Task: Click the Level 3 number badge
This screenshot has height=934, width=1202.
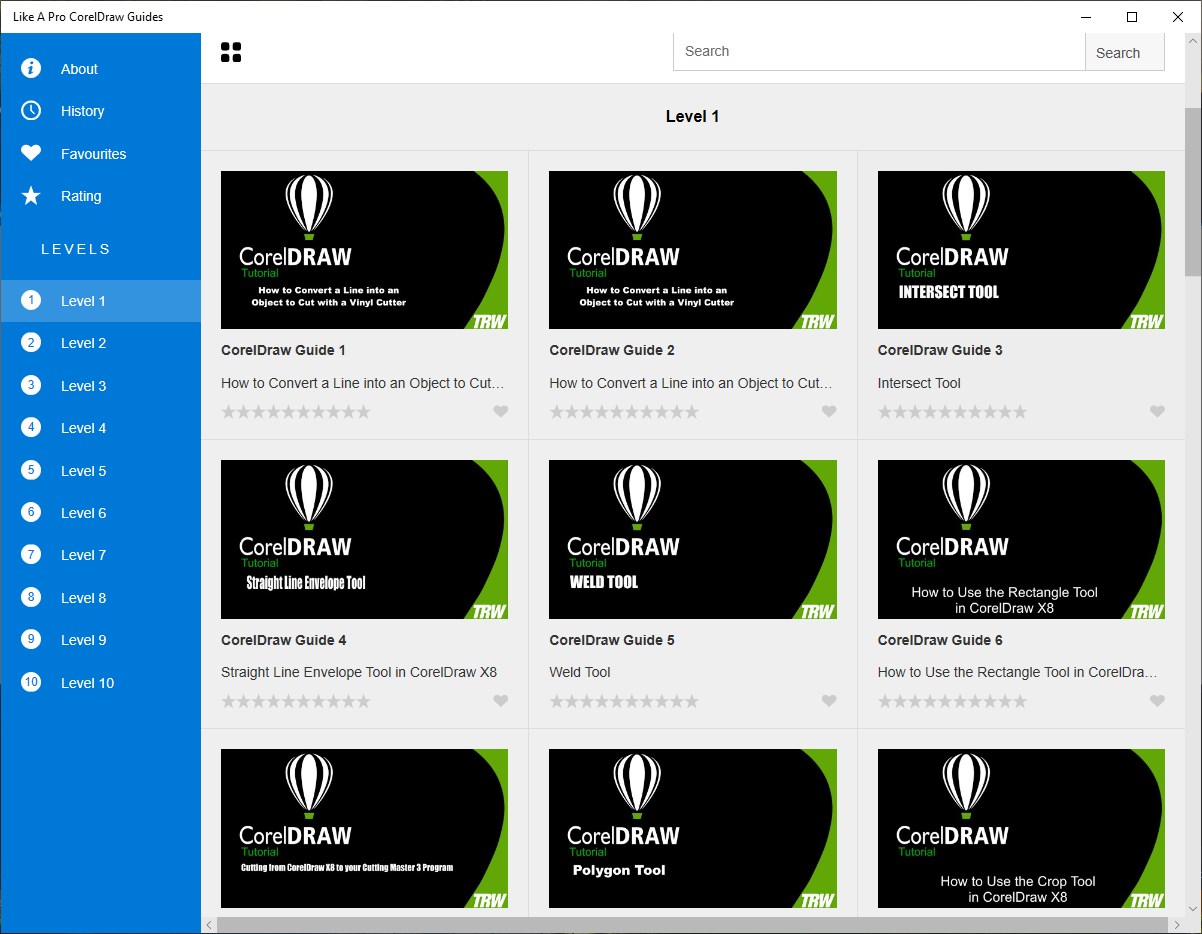Action: coord(31,385)
